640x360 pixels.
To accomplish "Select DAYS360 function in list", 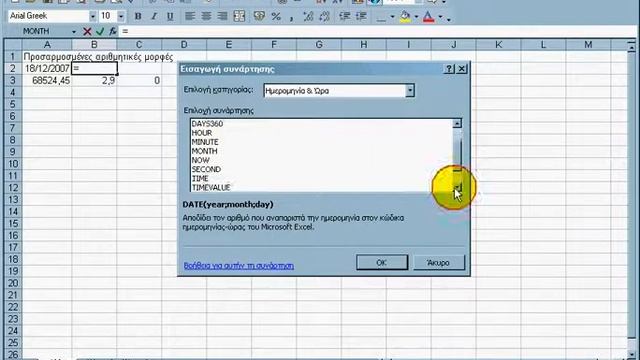I will tap(207, 124).
